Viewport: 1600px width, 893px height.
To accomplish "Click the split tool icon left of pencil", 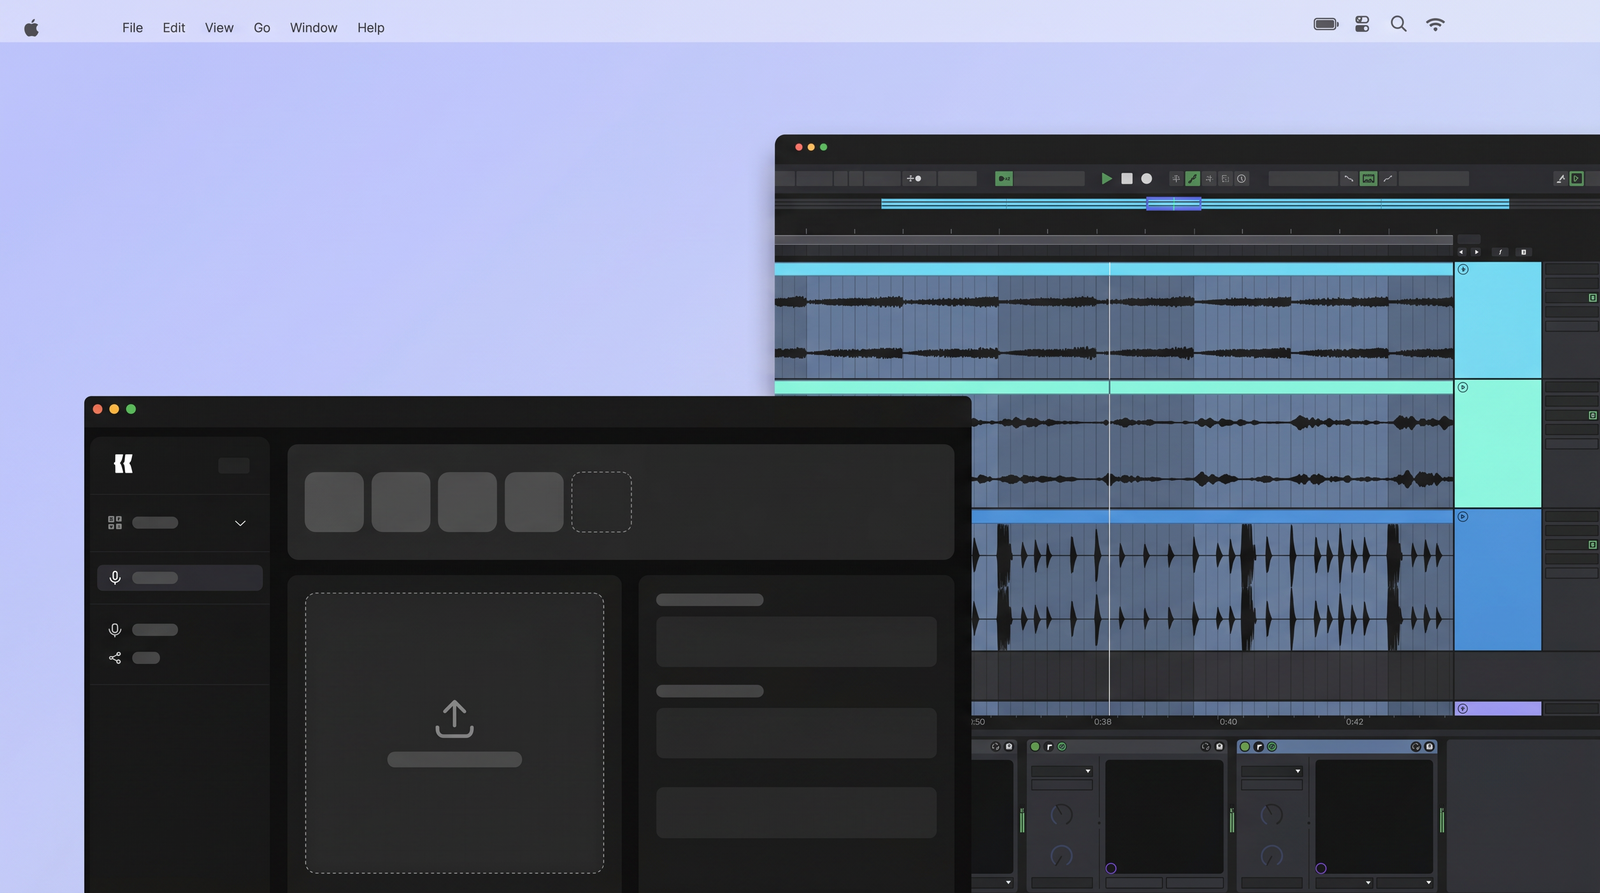I will [1176, 178].
